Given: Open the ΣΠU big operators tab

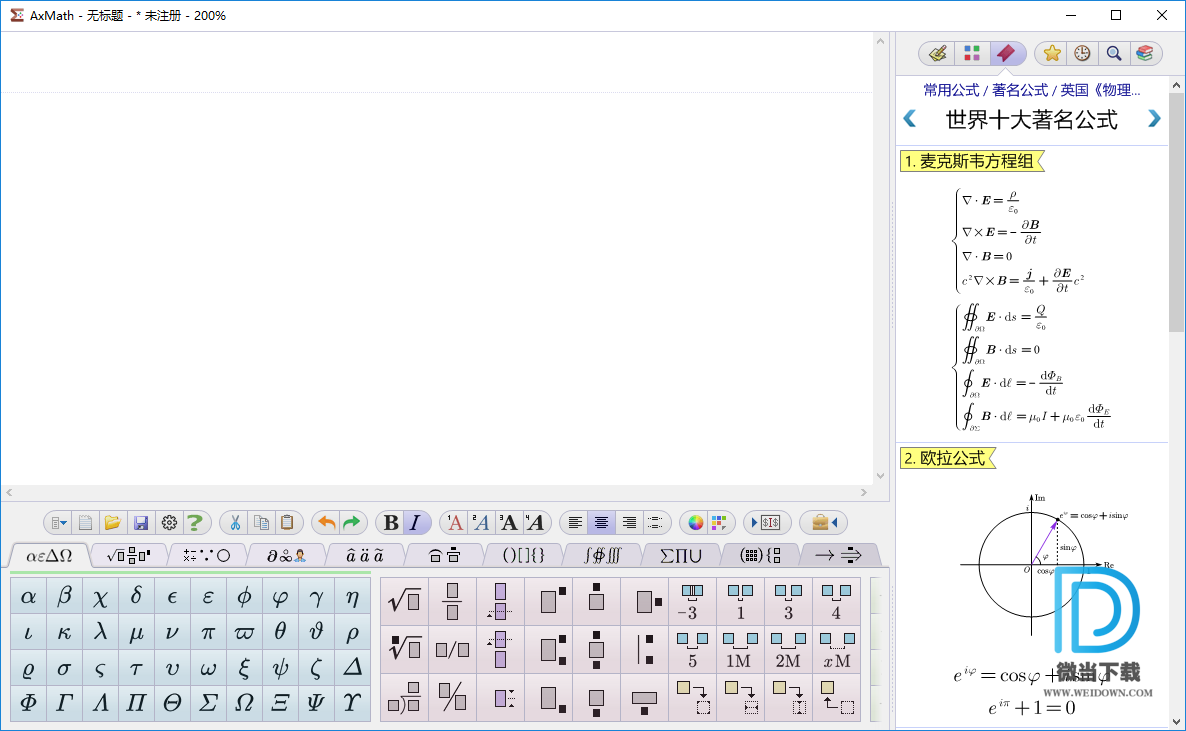Looking at the screenshot, I should click(681, 555).
